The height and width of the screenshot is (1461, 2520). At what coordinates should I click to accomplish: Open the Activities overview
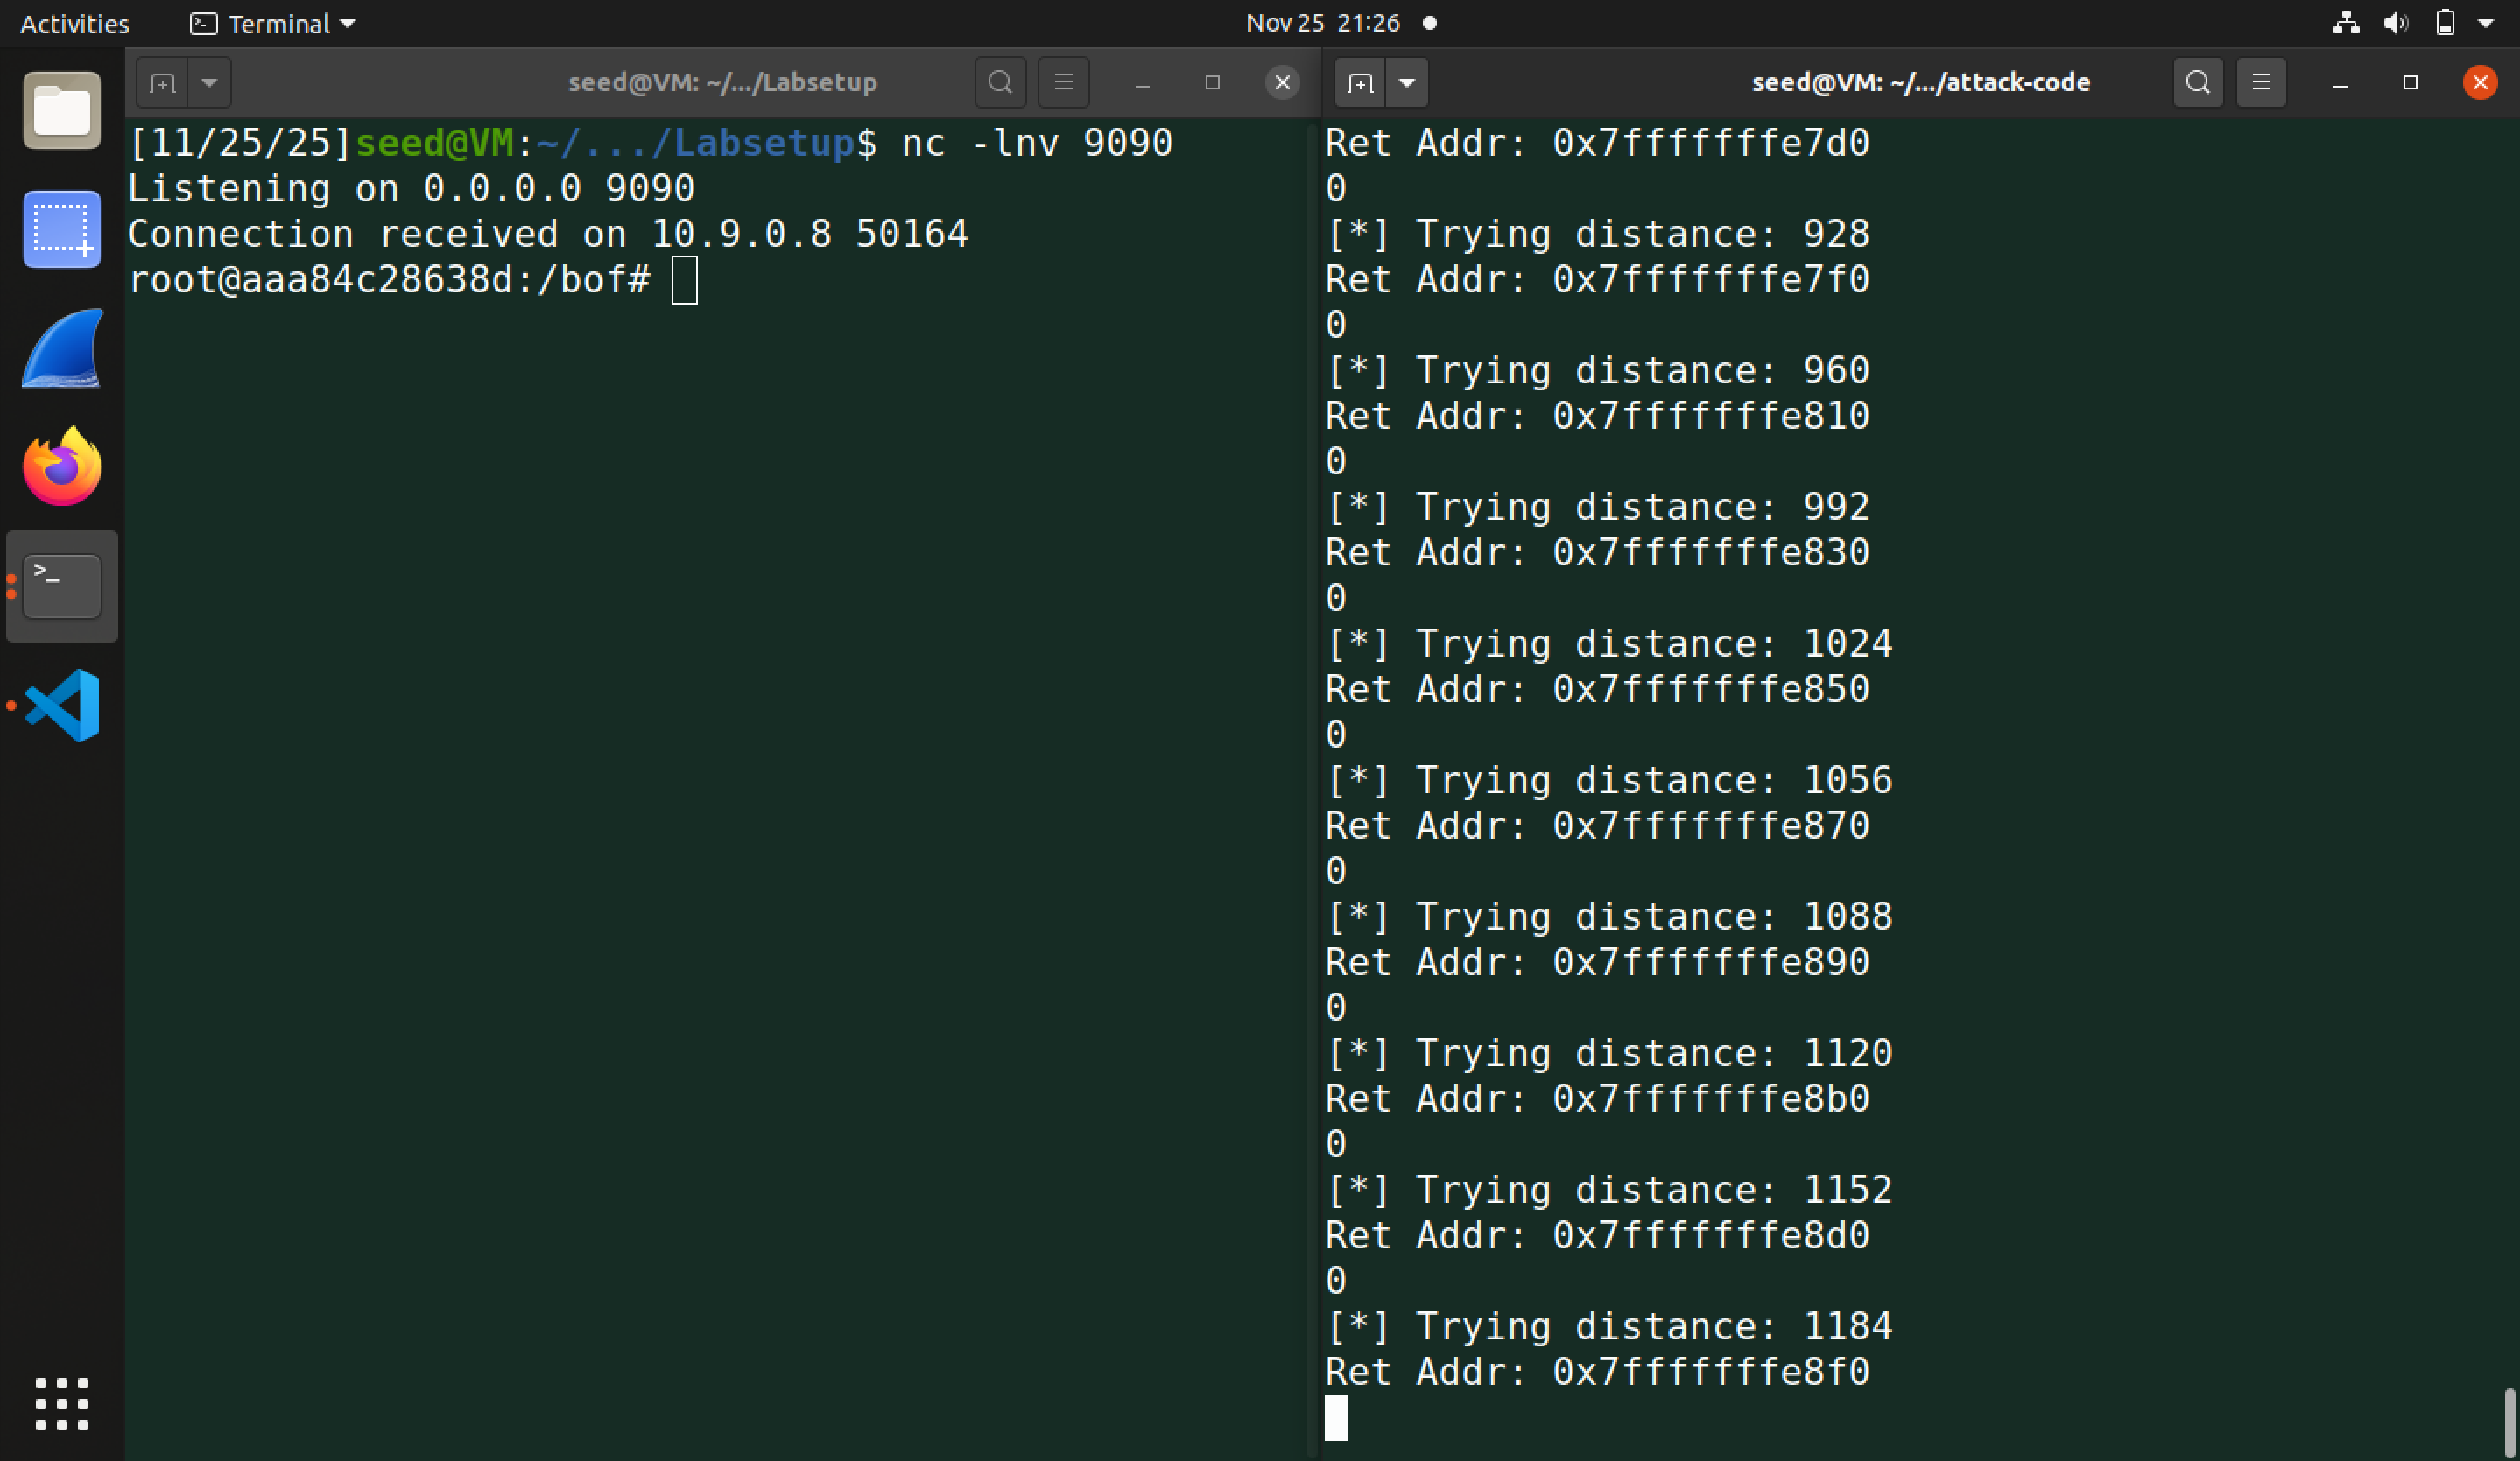(74, 23)
